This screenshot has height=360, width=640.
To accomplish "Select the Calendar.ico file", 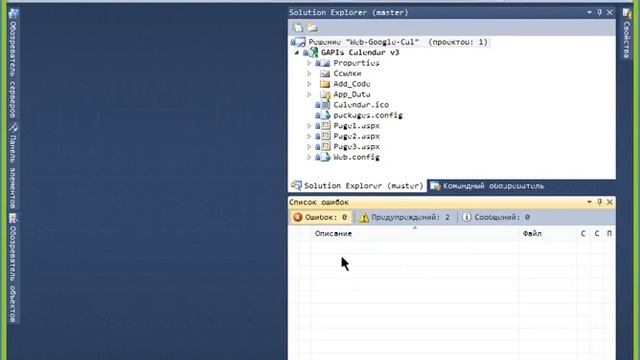I will [361, 105].
